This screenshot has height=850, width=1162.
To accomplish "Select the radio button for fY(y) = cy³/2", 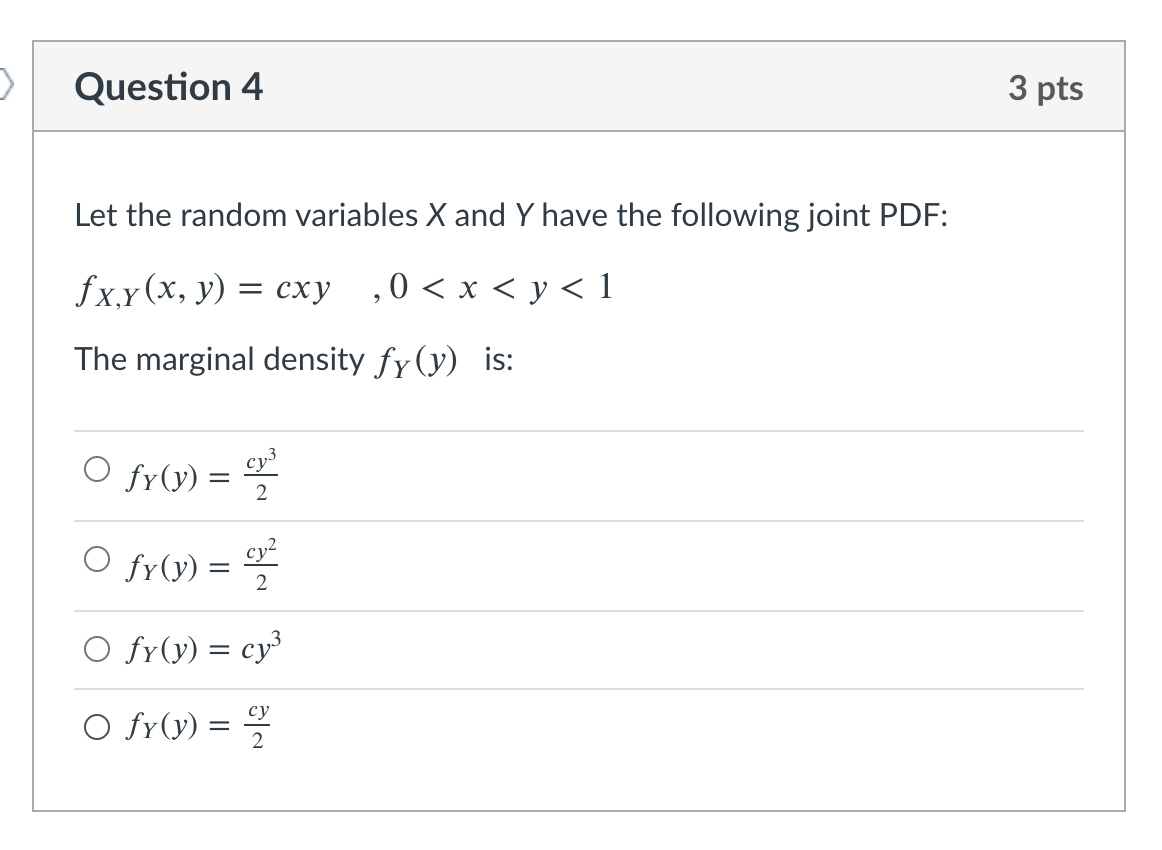I will coord(97,471).
